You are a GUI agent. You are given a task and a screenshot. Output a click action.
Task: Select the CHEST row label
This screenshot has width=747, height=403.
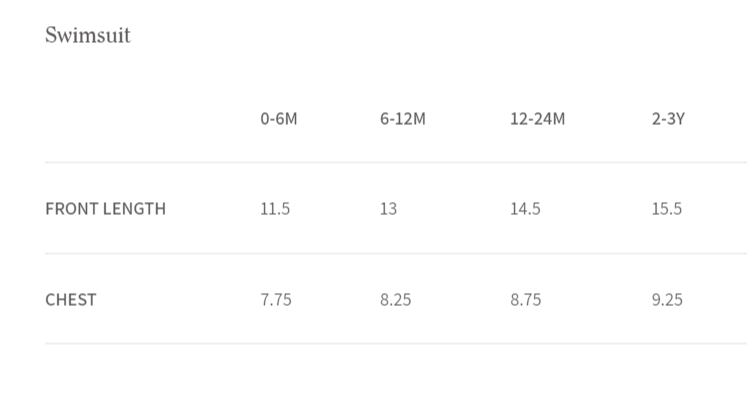point(71,299)
